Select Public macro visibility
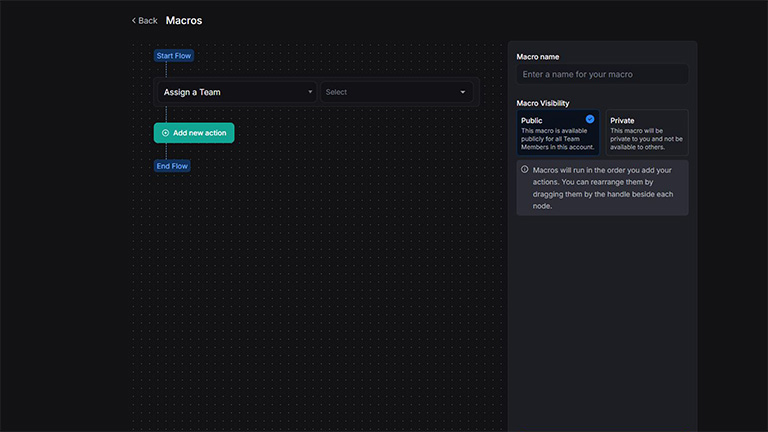Screen dimensions: 768x432 pos(558,133)
